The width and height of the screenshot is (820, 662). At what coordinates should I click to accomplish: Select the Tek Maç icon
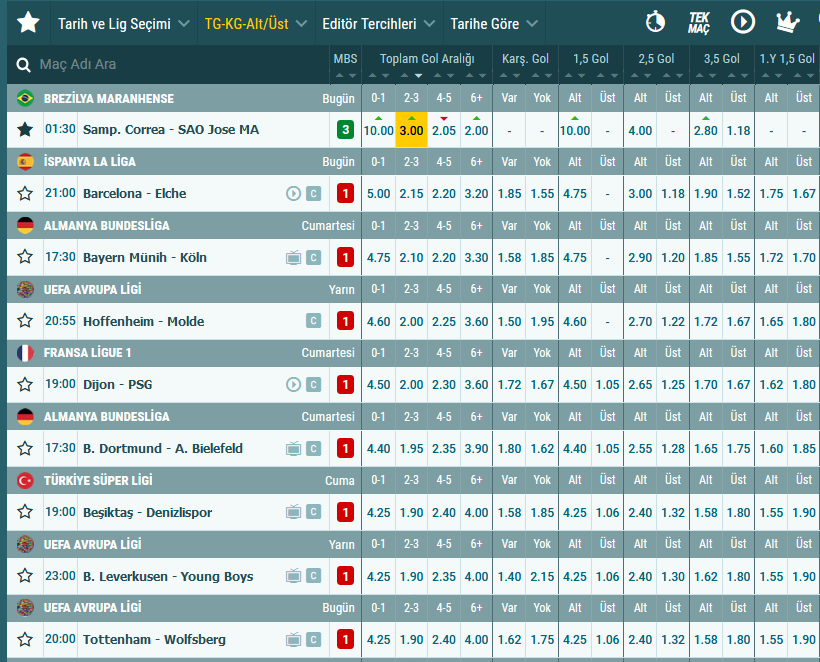[x=699, y=23]
